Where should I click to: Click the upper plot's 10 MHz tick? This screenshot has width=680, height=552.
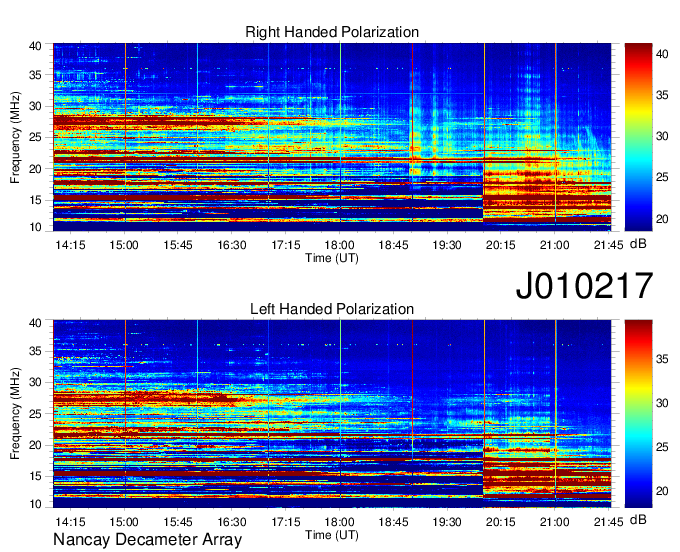[35, 227]
